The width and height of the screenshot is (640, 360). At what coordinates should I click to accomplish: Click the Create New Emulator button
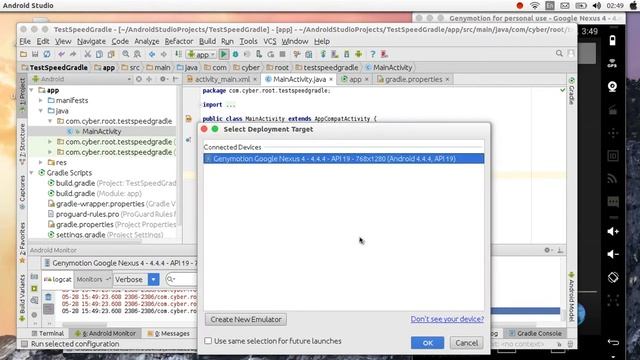(x=246, y=320)
